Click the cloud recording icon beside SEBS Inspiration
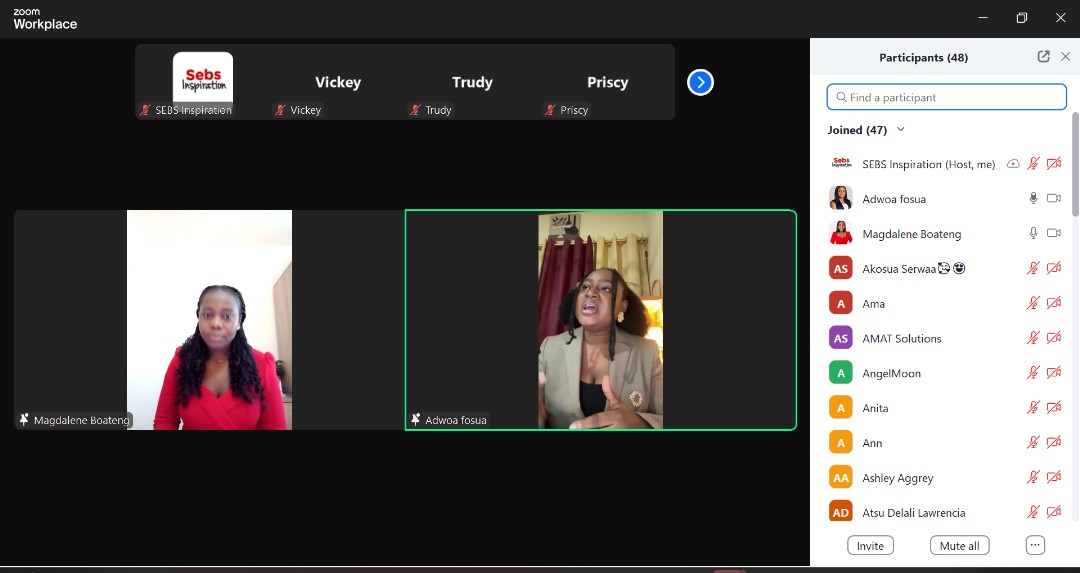 1013,164
